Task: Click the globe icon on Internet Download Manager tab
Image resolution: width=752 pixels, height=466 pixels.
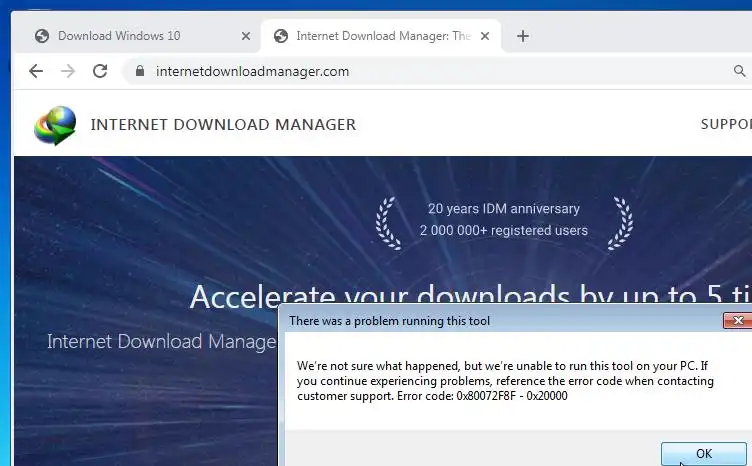Action: click(281, 36)
